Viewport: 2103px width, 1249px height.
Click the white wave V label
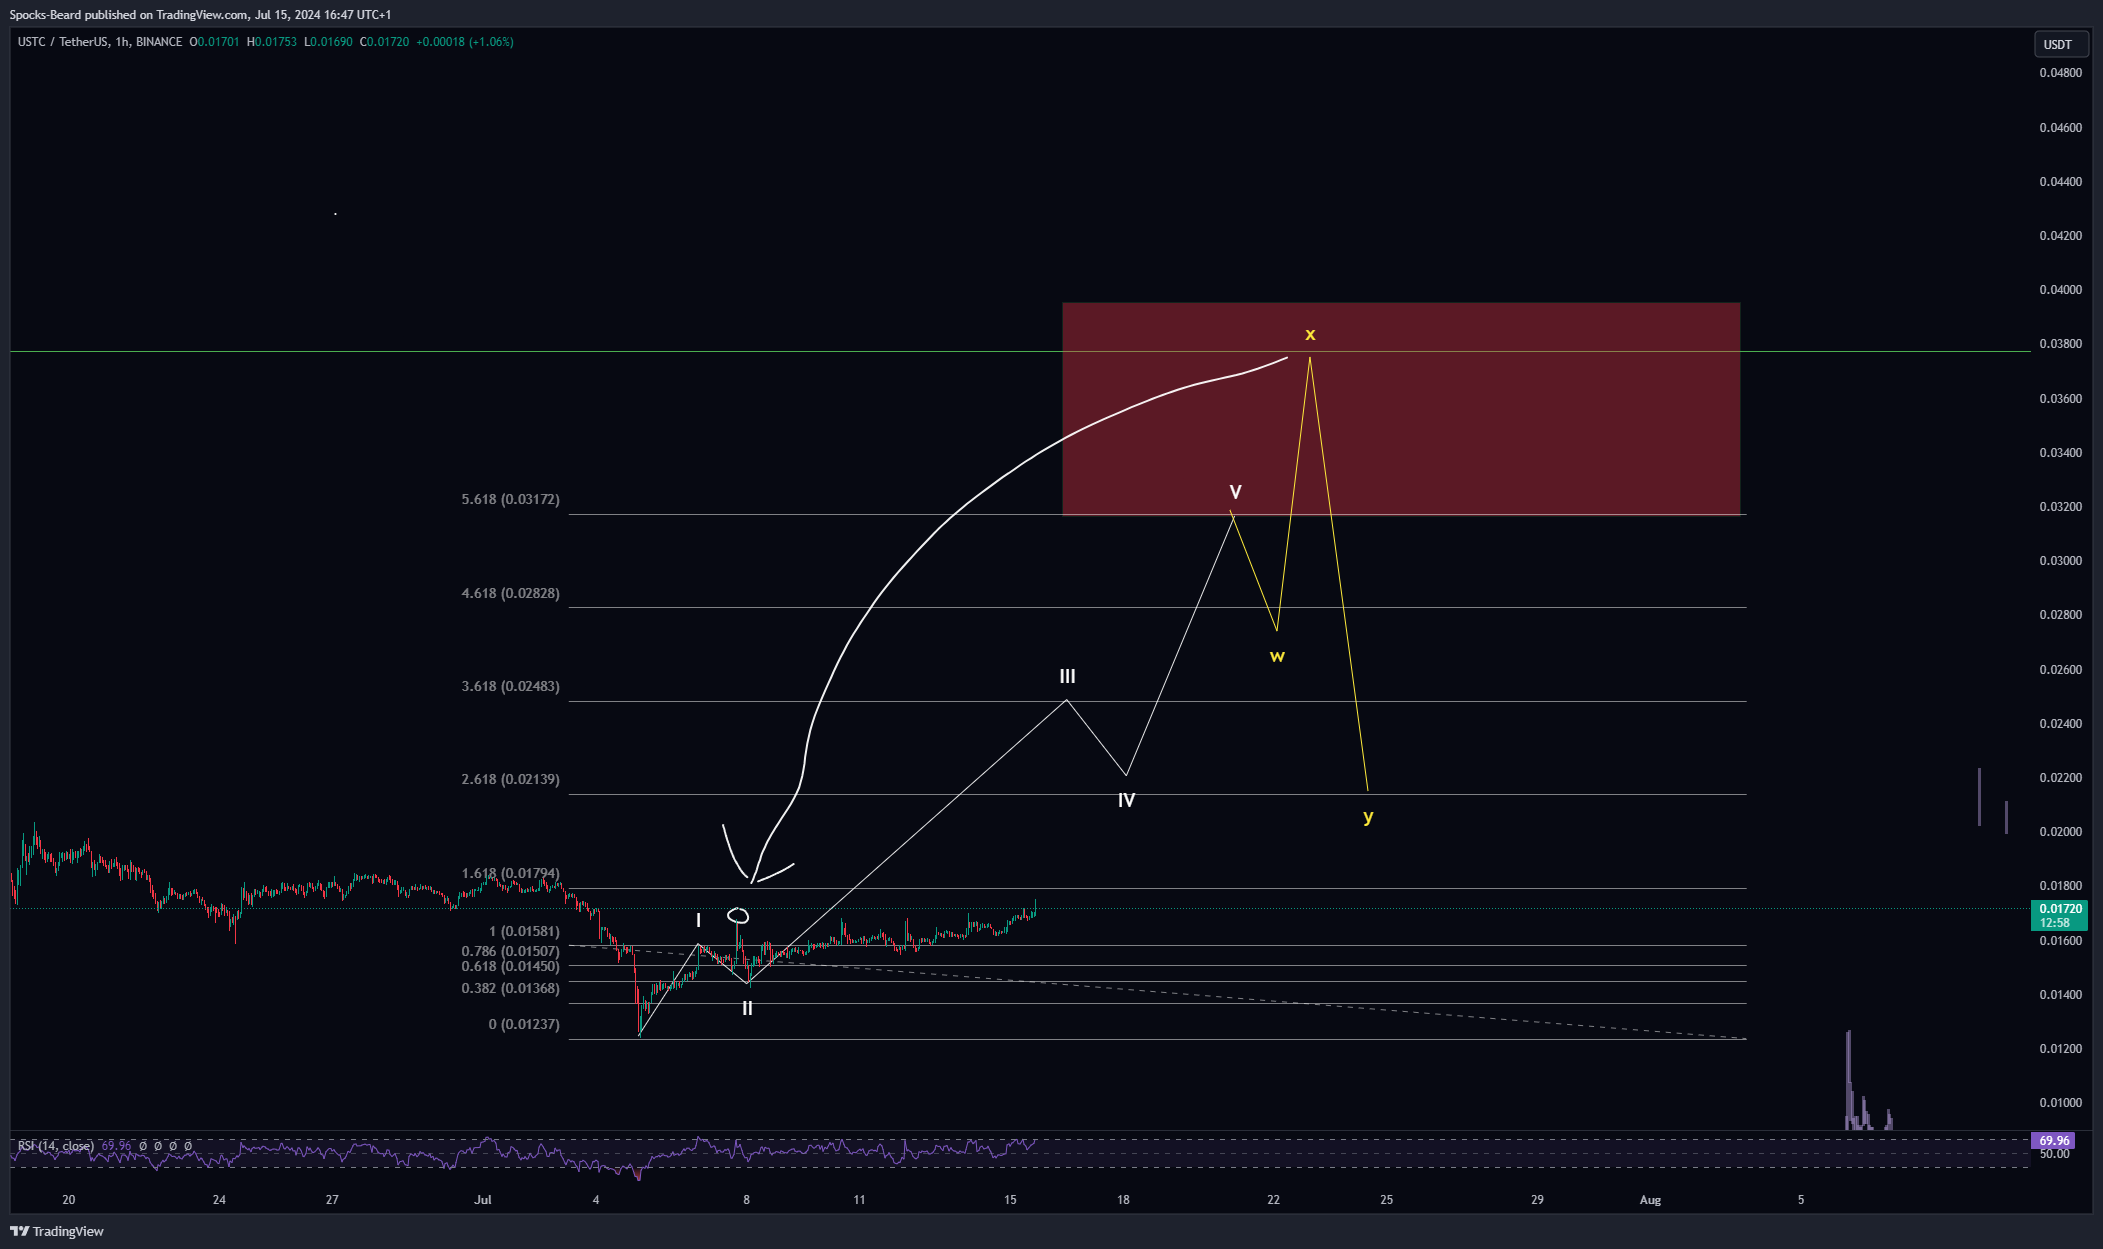tap(1235, 492)
